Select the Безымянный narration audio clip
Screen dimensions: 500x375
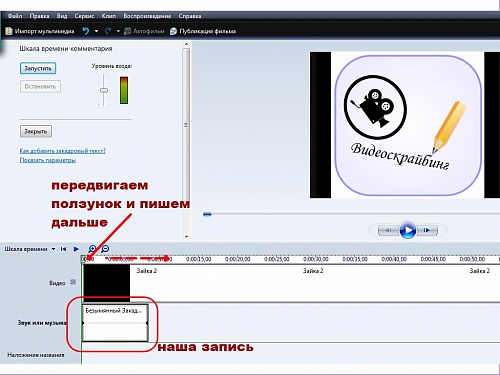coord(115,323)
